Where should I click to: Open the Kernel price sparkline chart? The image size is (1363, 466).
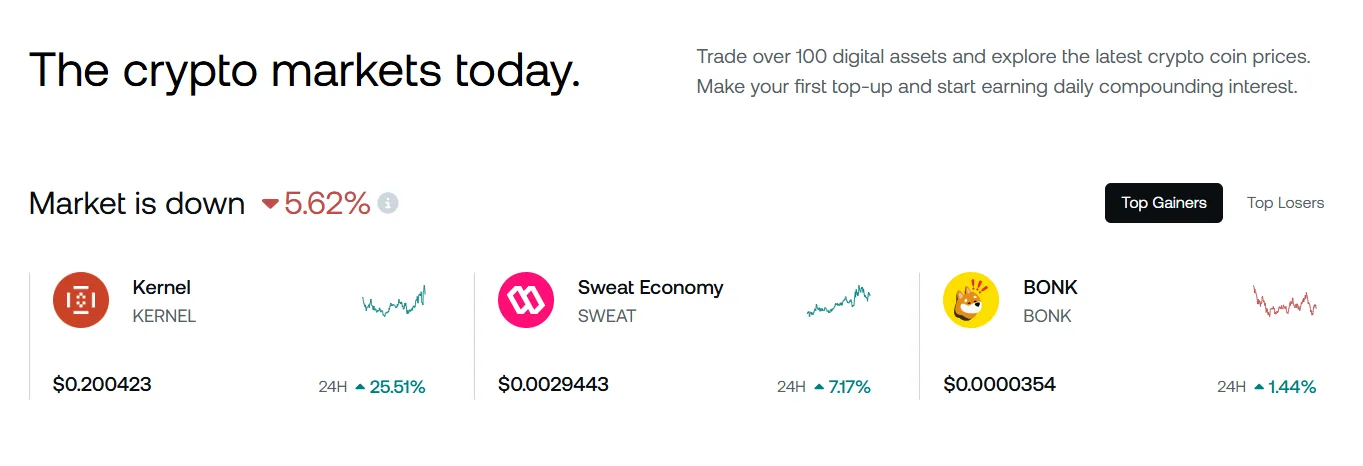[x=394, y=300]
